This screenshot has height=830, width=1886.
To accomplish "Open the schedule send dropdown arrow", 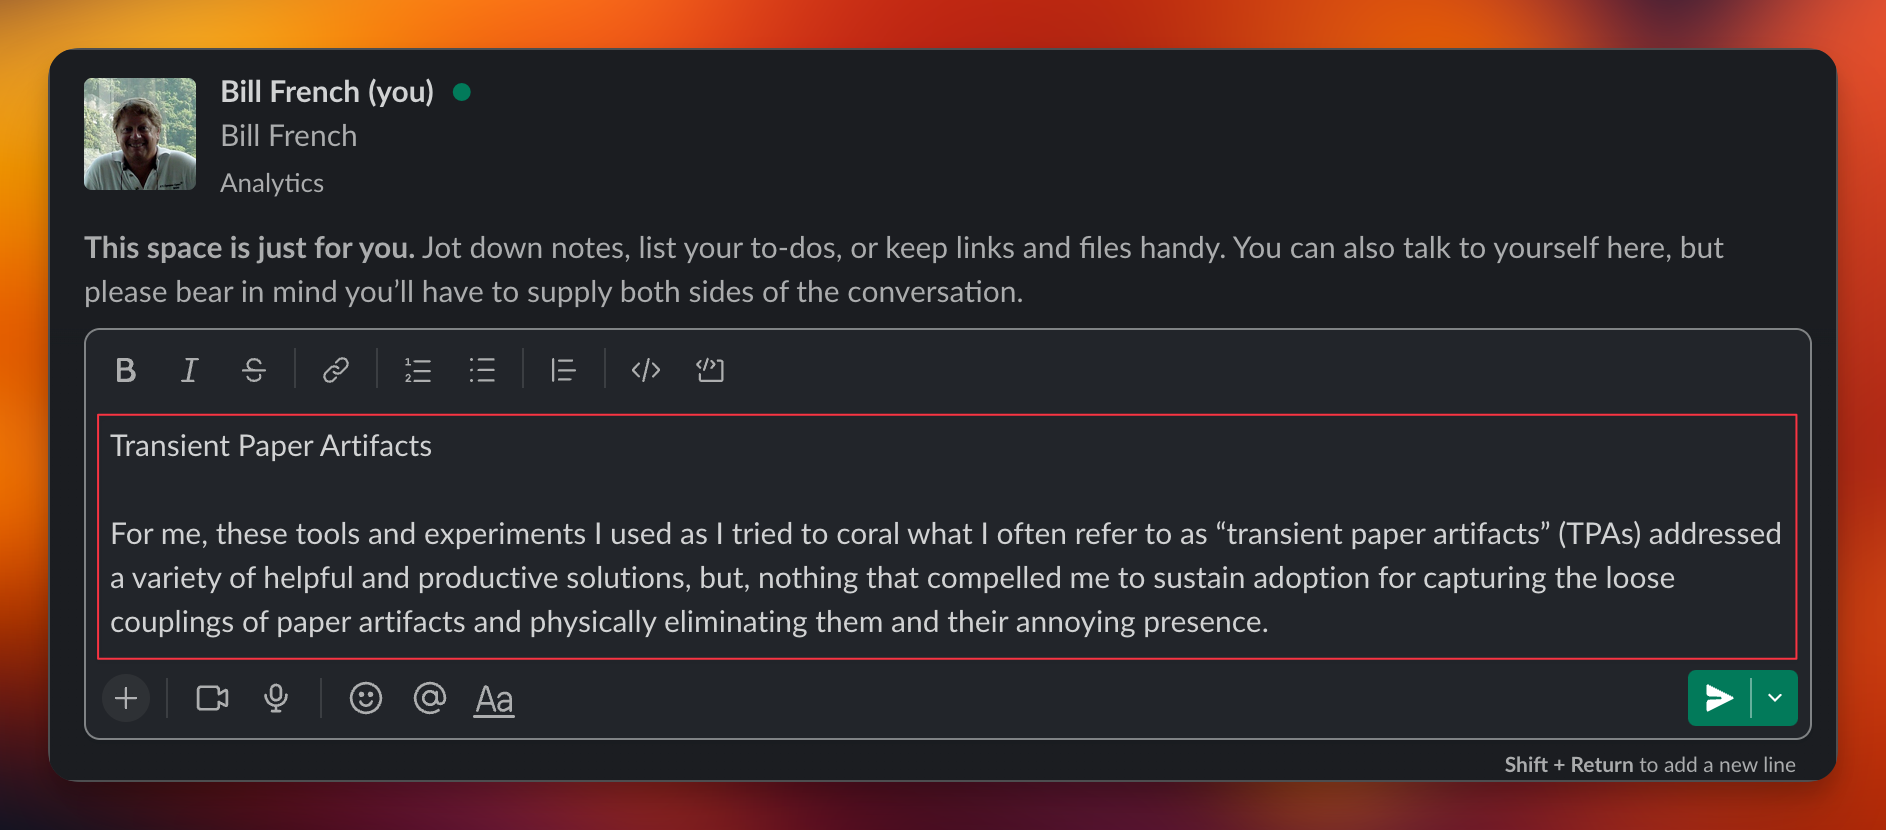I will click(1775, 698).
